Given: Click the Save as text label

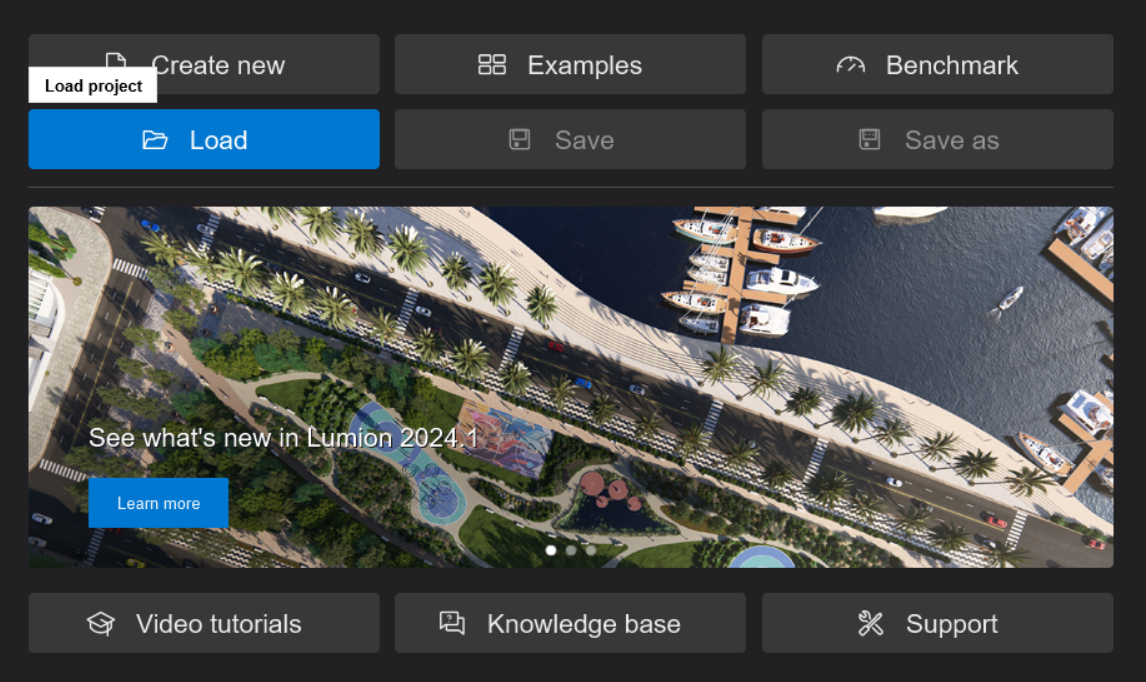Looking at the screenshot, I should click(x=951, y=140).
